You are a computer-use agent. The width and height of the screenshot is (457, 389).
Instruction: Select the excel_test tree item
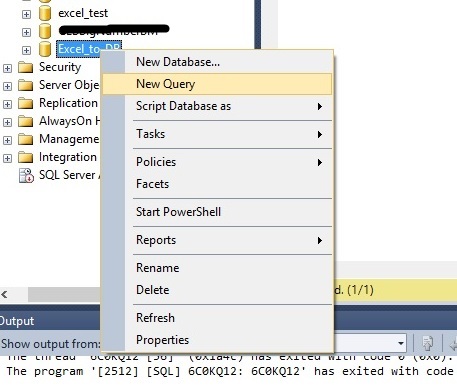click(83, 13)
